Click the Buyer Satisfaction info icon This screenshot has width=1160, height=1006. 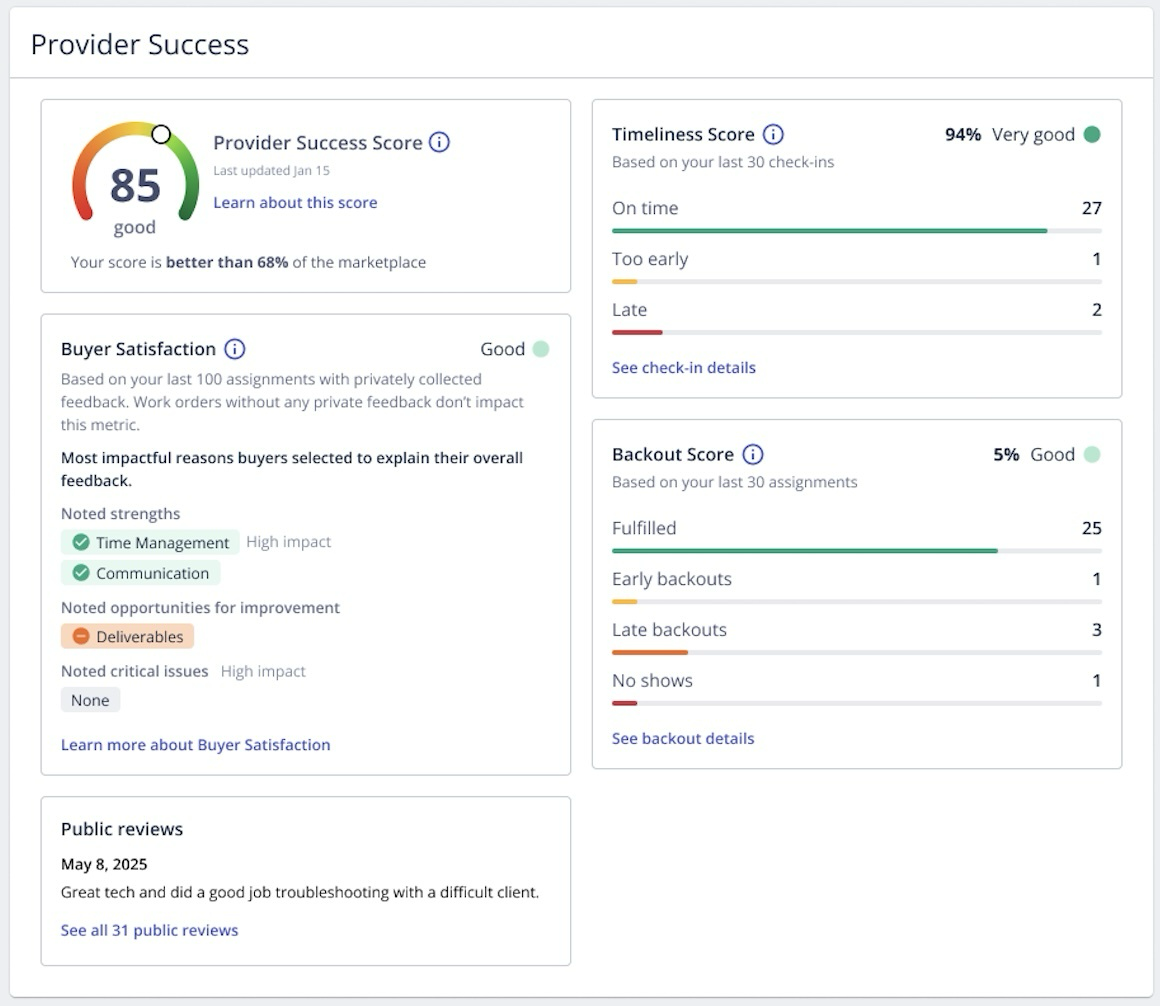pos(234,349)
